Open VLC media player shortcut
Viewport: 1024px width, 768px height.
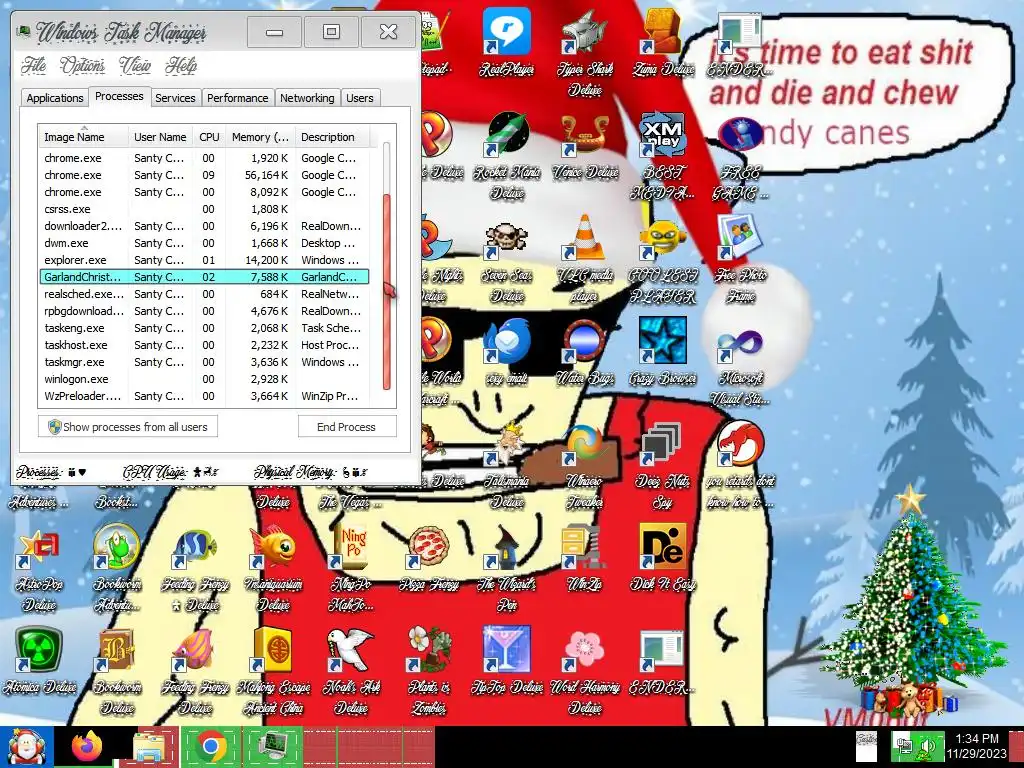[584, 260]
